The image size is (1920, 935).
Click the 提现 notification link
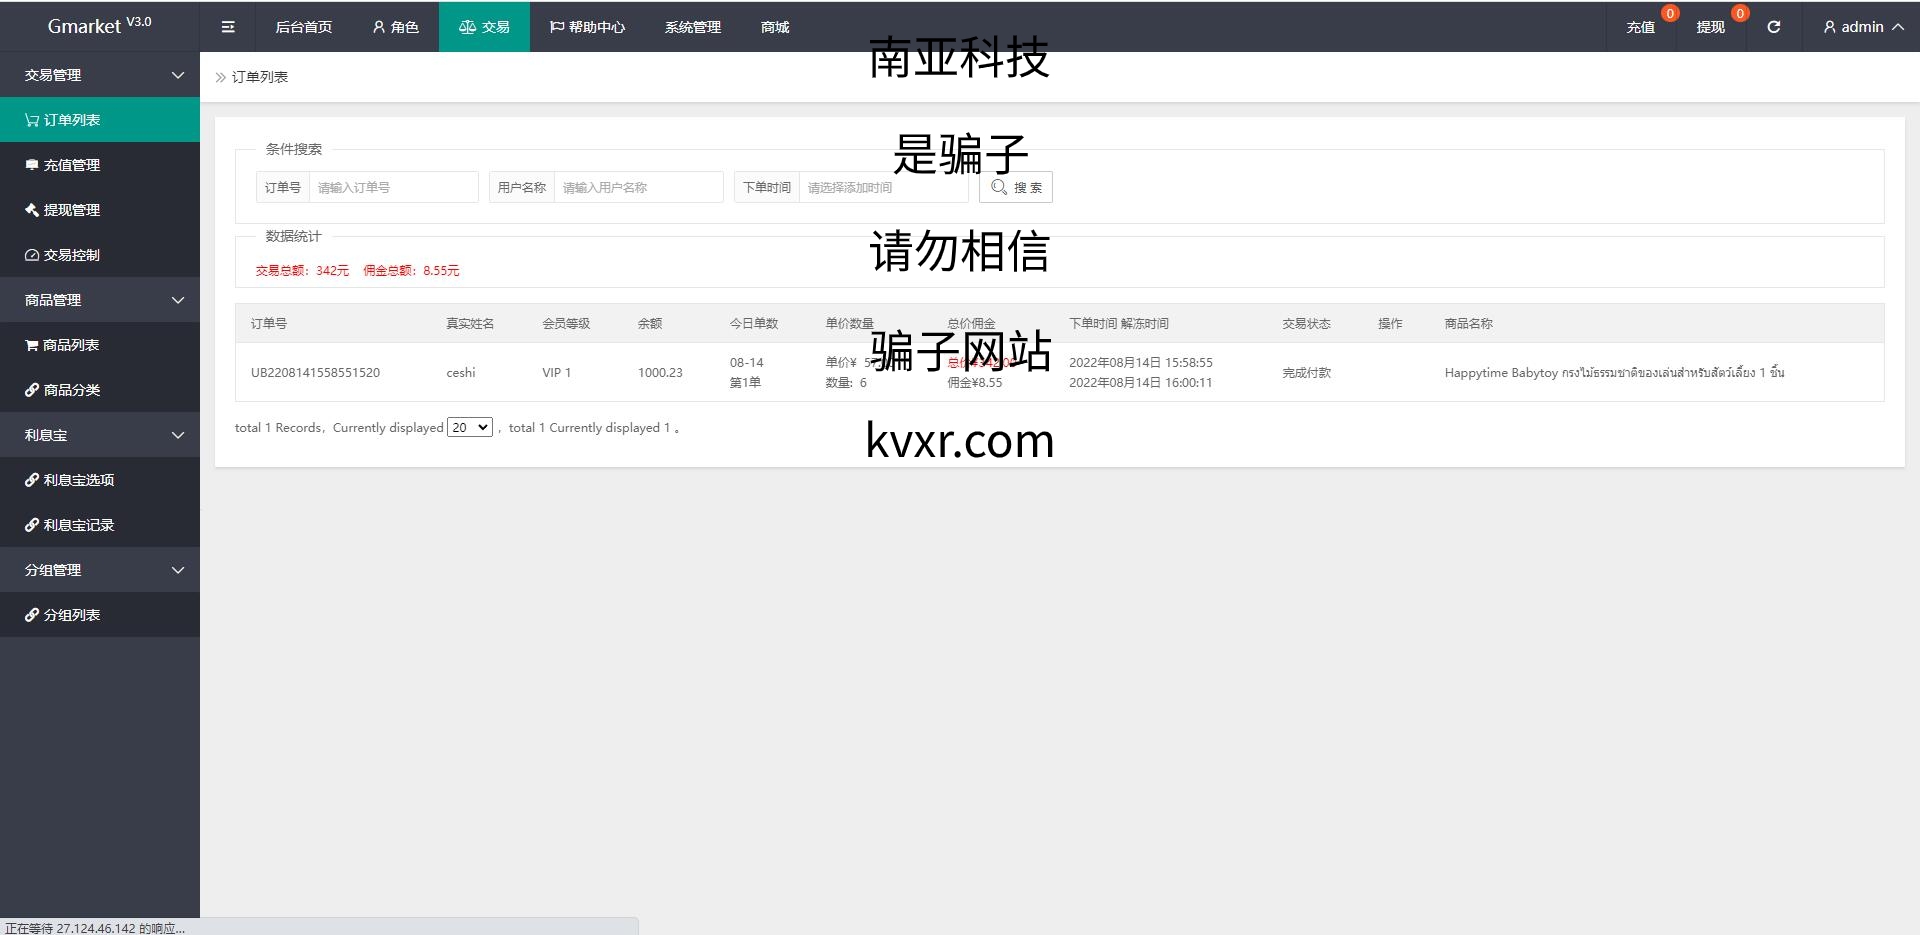click(x=1711, y=27)
